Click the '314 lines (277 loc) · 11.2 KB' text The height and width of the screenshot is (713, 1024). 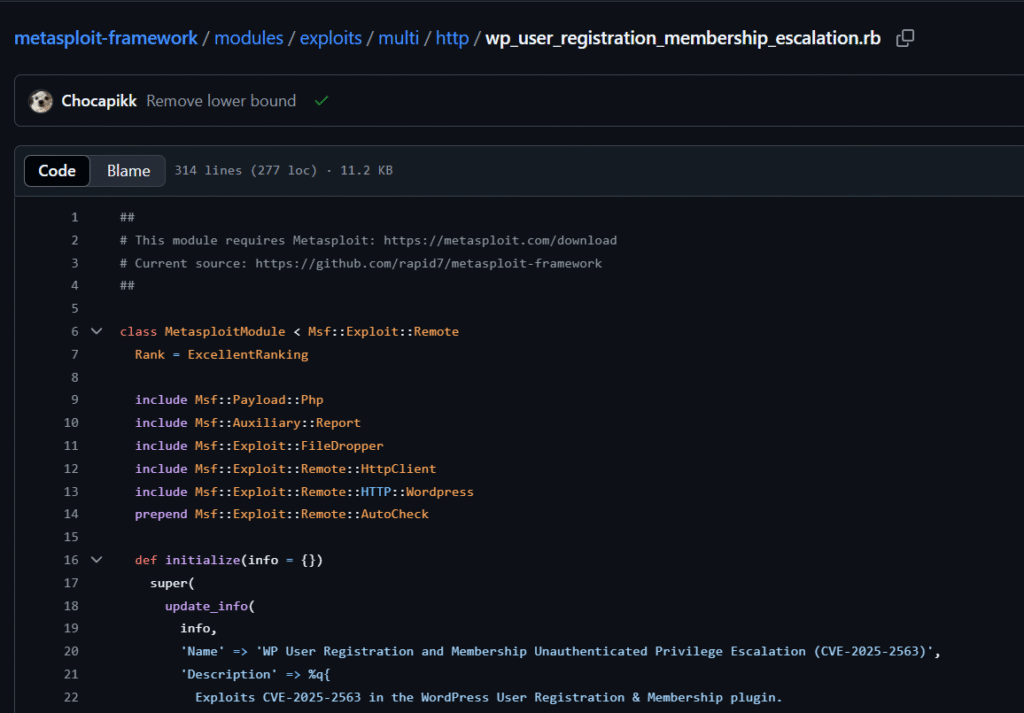(x=283, y=171)
